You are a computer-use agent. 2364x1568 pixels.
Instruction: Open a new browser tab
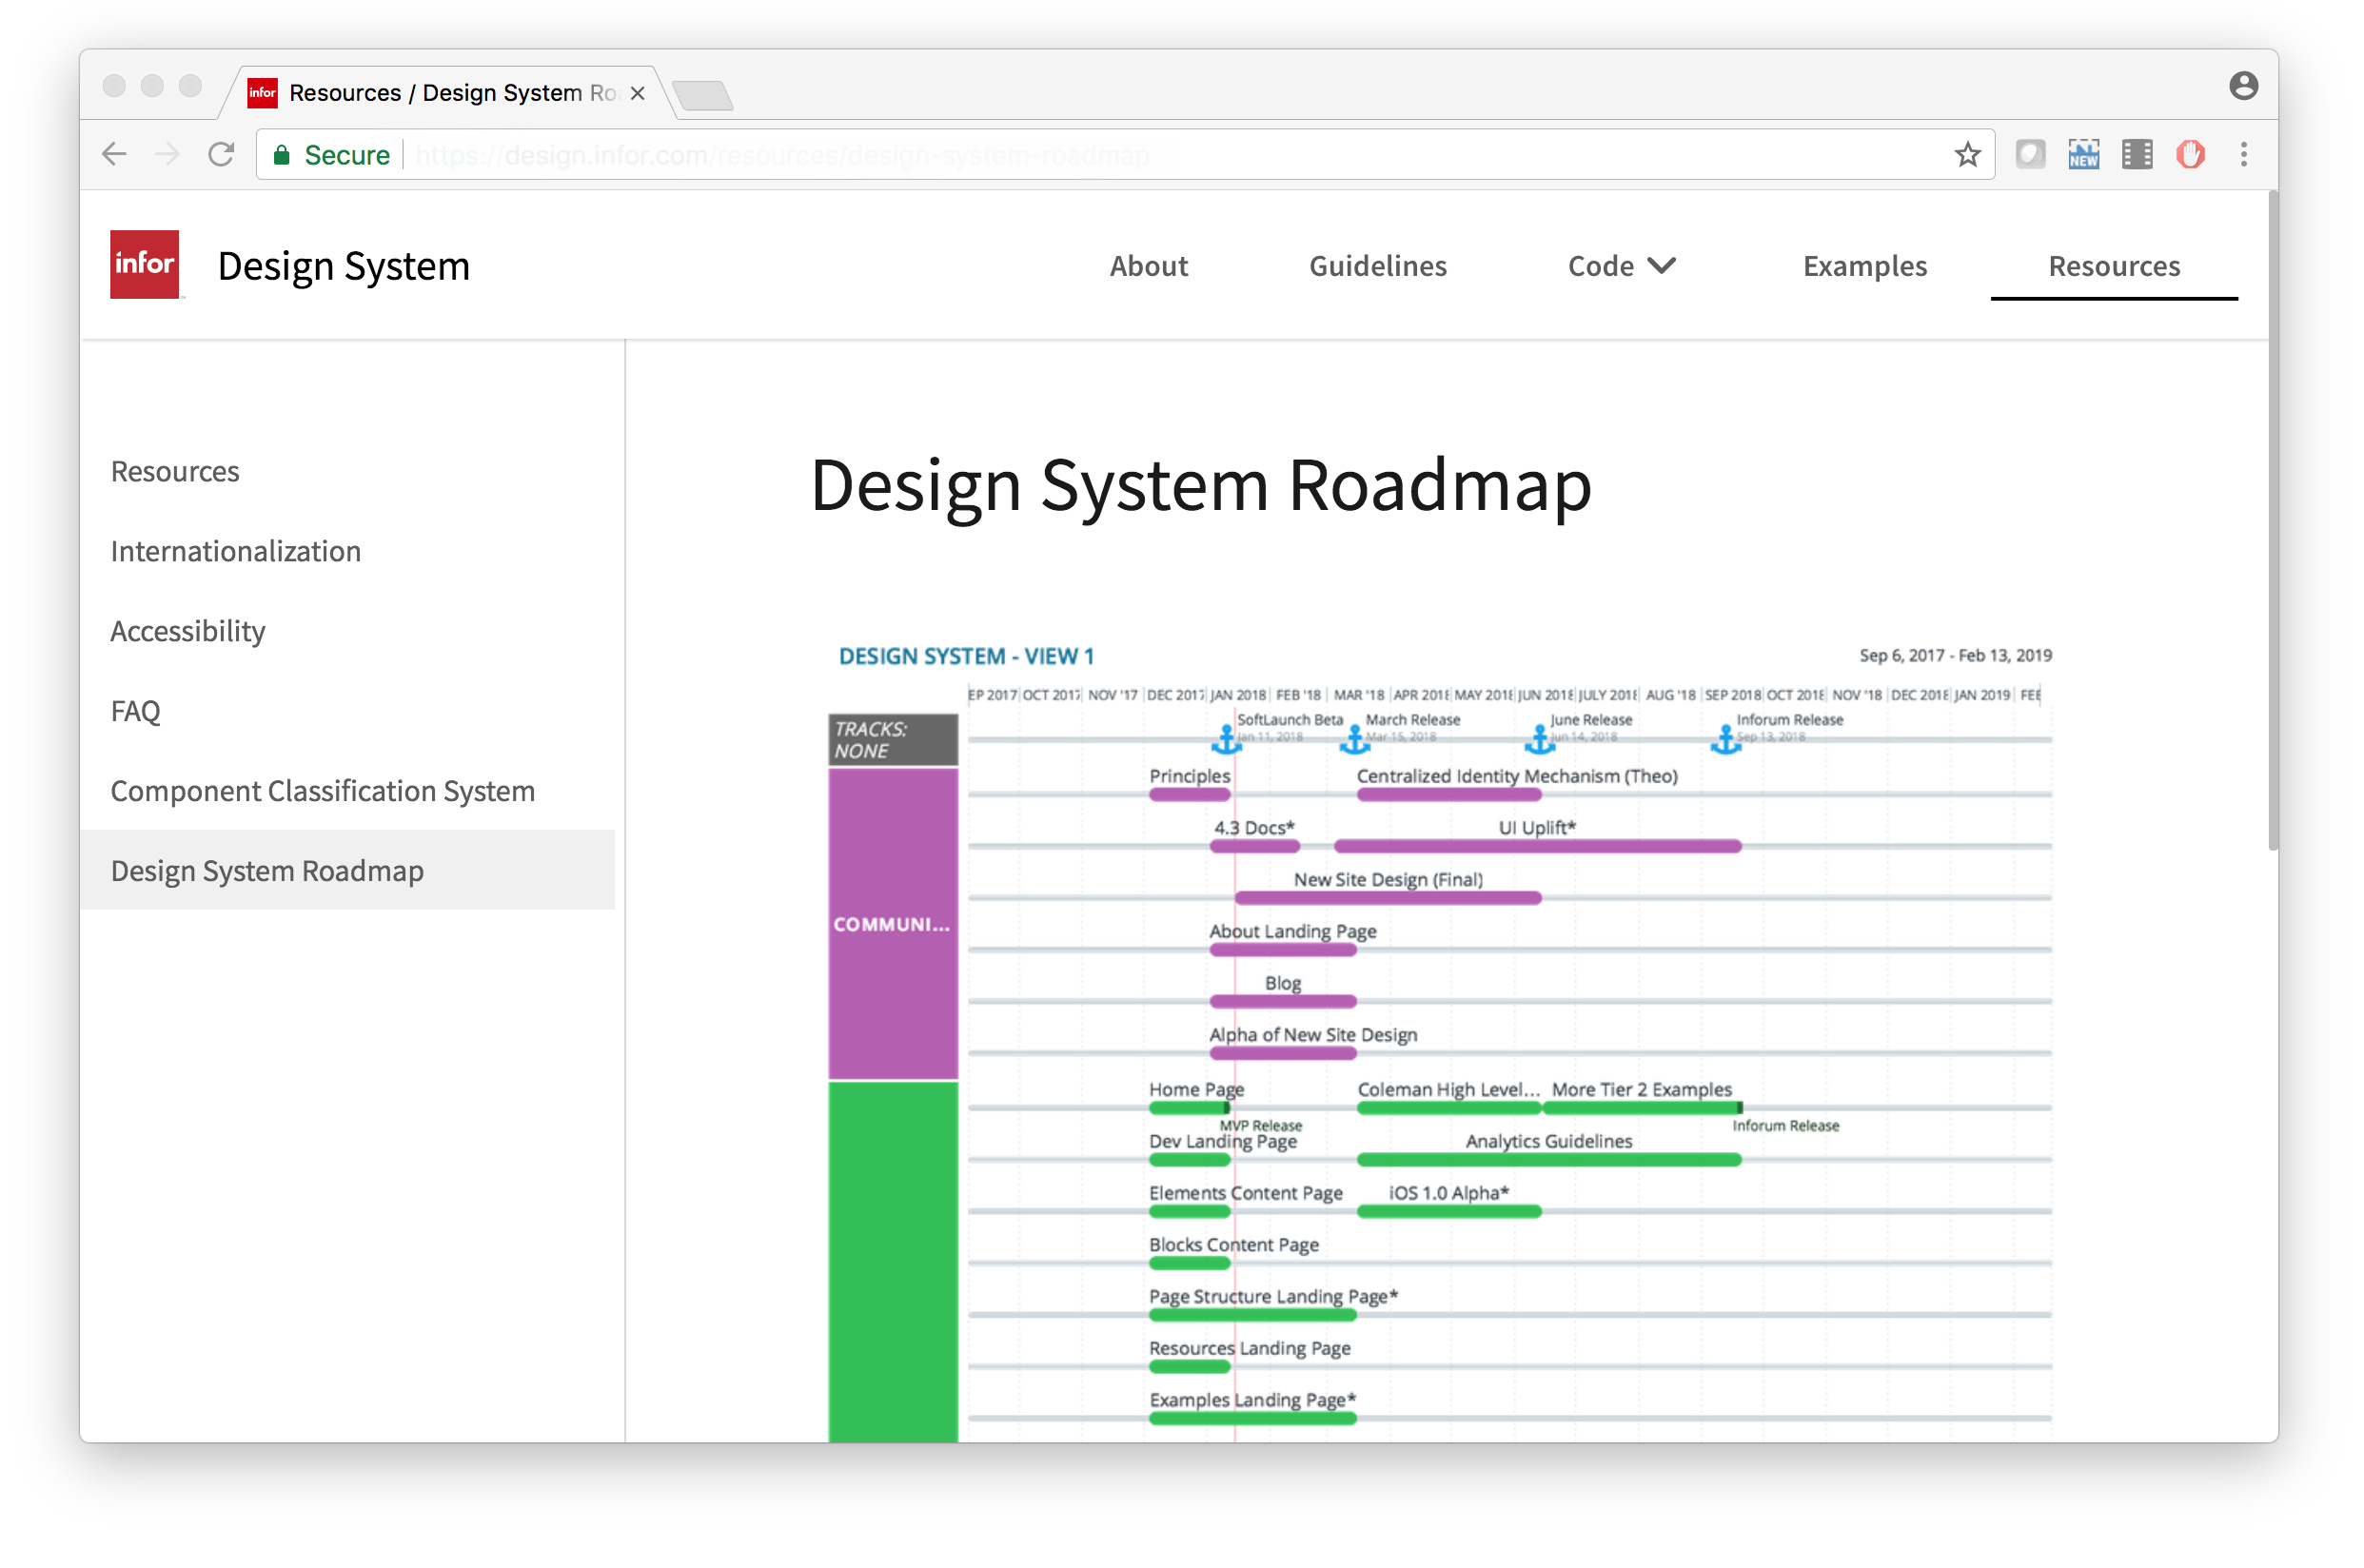(x=703, y=96)
